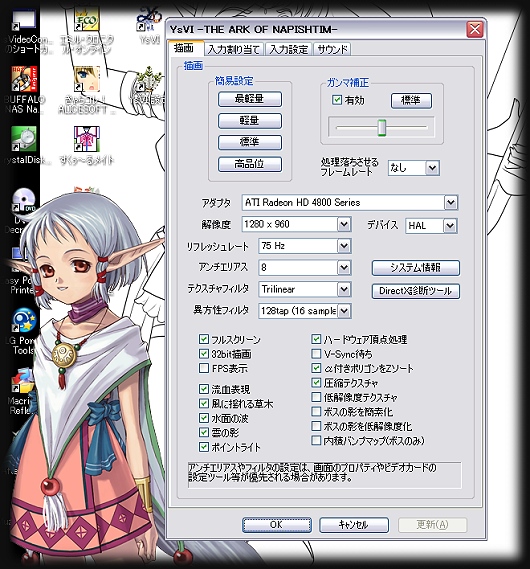Toggle the 雲の影 checkbox
Image resolution: width=530 pixels, height=569 pixels.
pos(204,432)
